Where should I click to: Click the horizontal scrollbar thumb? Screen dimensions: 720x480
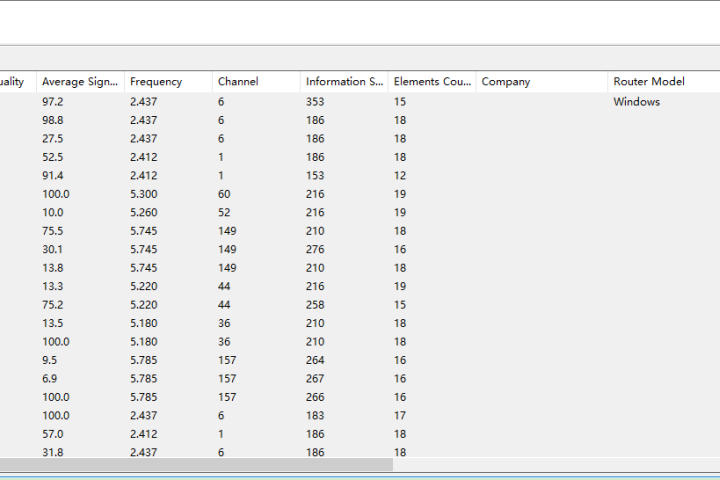(197, 464)
